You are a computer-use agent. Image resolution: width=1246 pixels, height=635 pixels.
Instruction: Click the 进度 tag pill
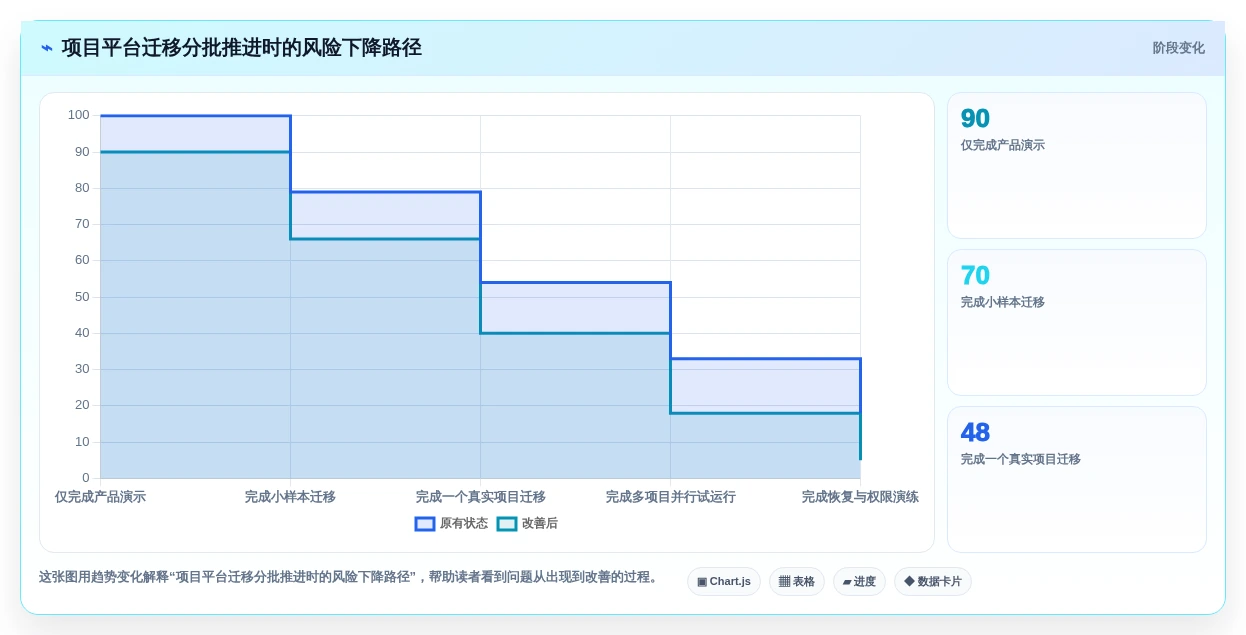click(x=859, y=581)
